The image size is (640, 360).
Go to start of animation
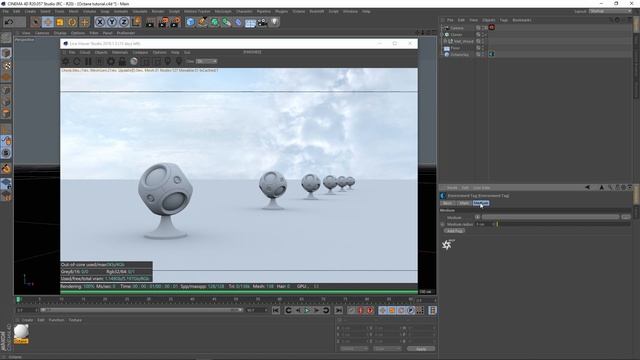(x=276, y=311)
